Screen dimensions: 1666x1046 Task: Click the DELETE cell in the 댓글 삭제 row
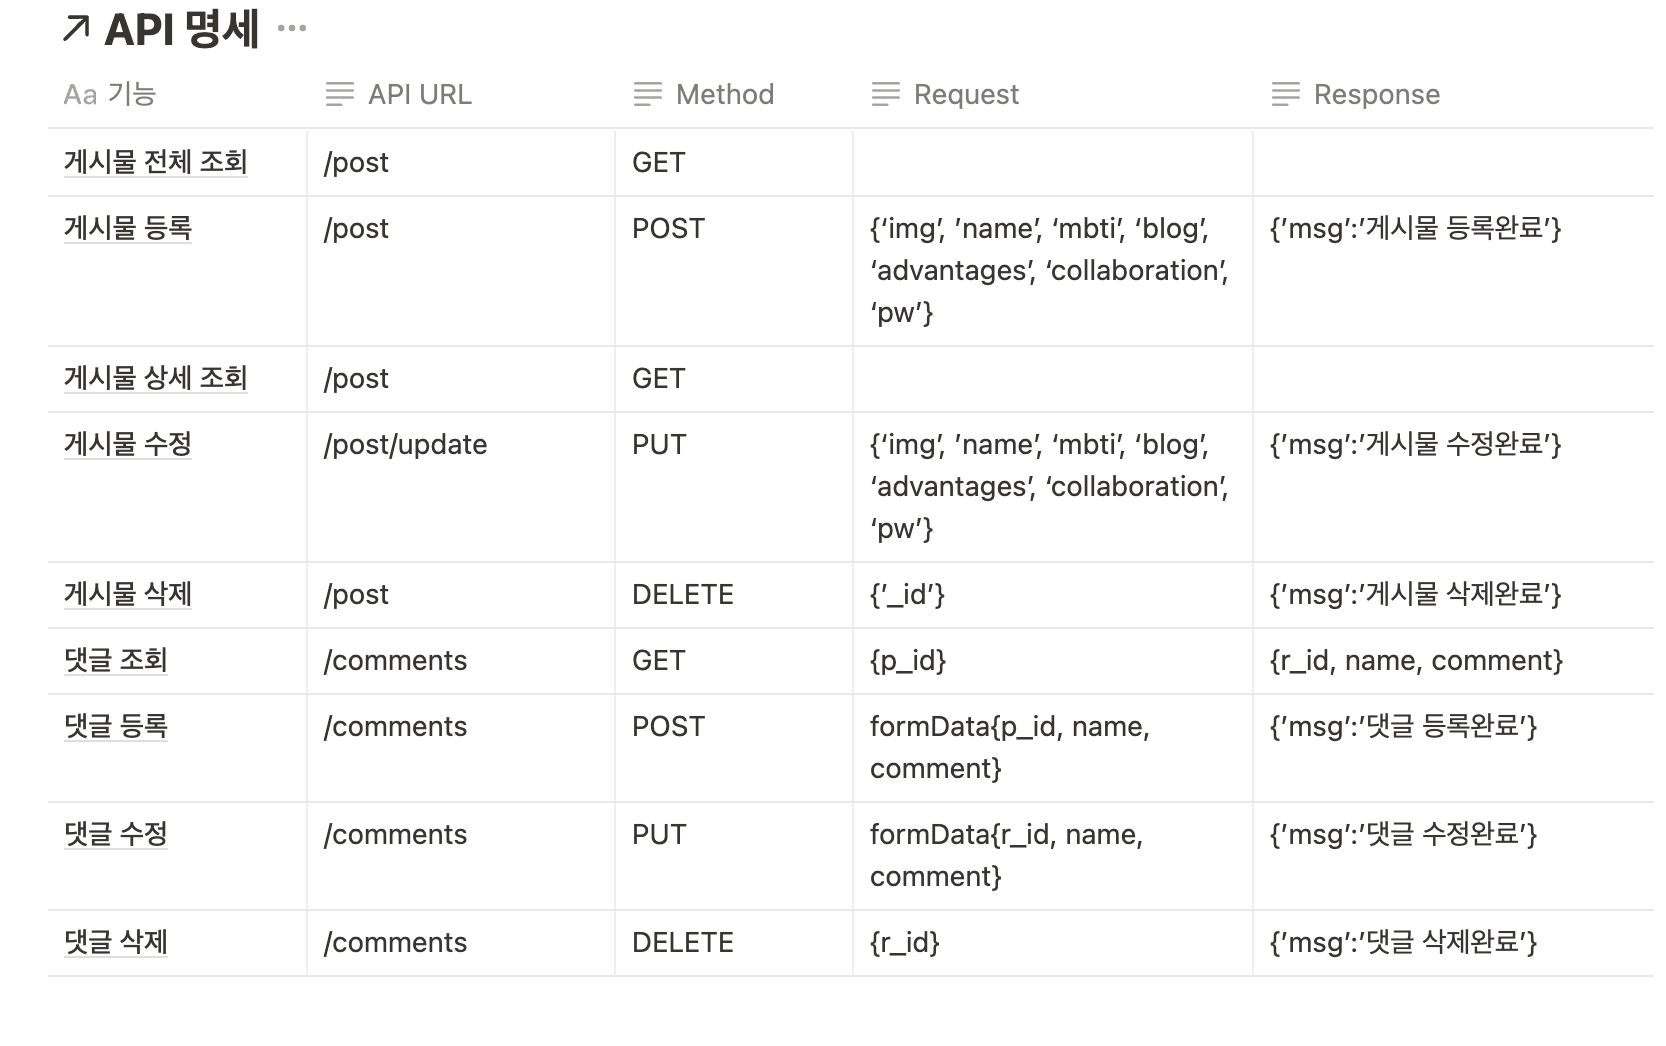pyautogui.click(x=682, y=942)
